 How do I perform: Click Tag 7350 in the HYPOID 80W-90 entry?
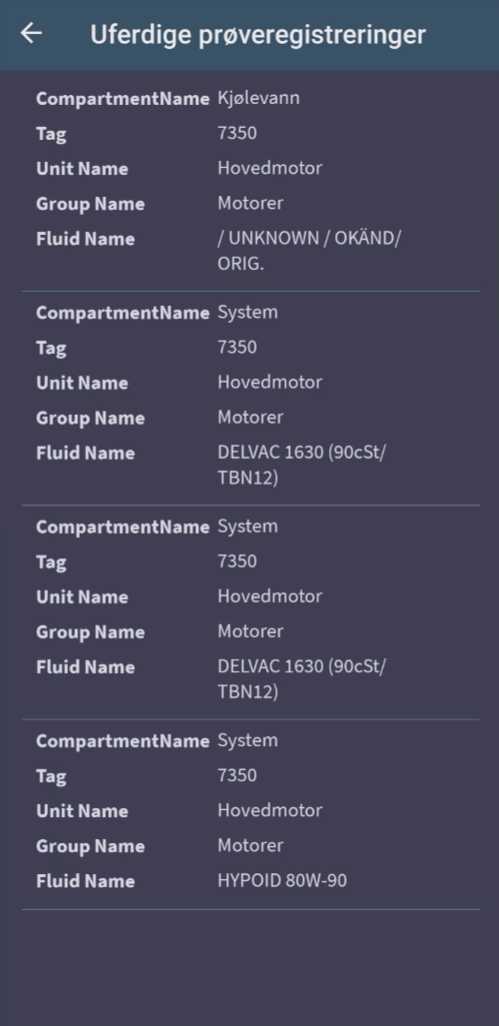coord(237,775)
